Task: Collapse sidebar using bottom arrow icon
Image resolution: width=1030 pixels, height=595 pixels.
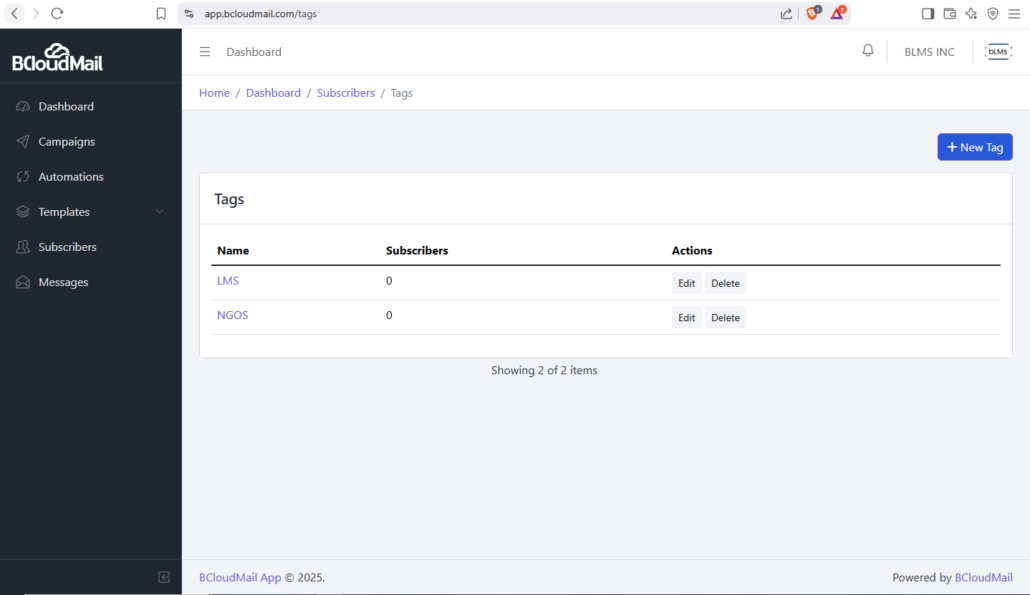Action: pos(164,577)
